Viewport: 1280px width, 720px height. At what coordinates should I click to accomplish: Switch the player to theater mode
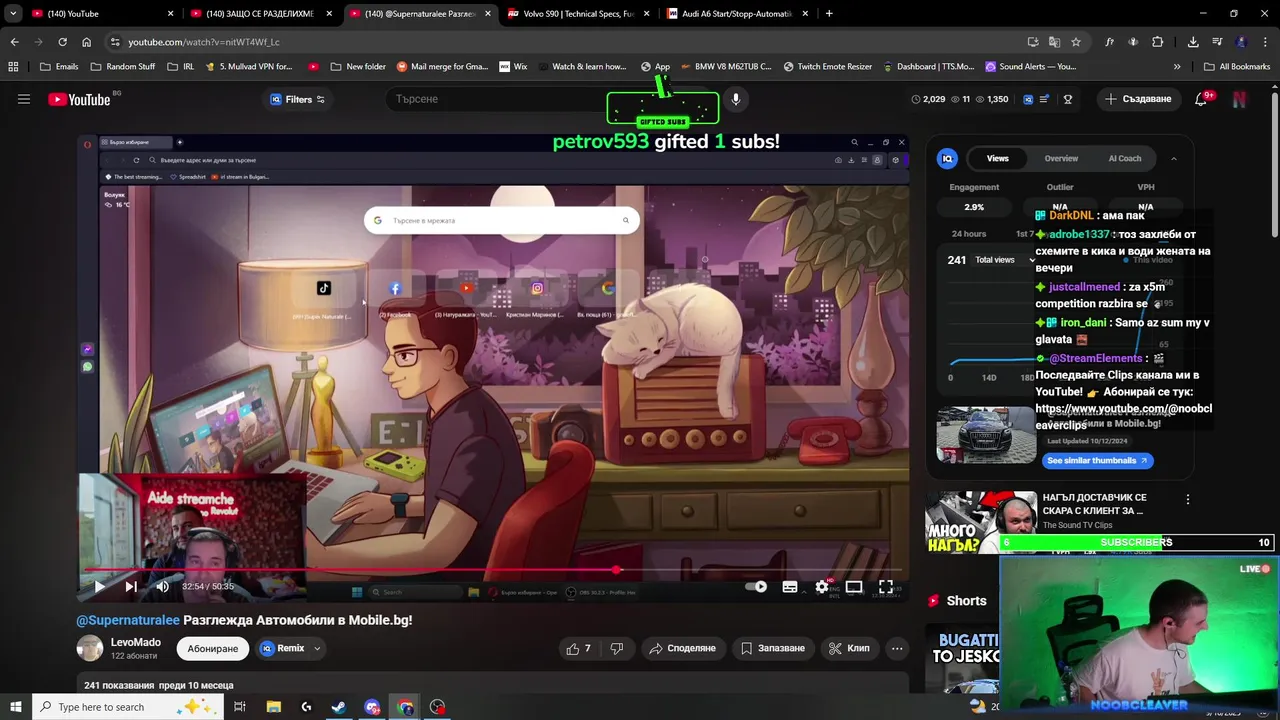click(x=854, y=587)
